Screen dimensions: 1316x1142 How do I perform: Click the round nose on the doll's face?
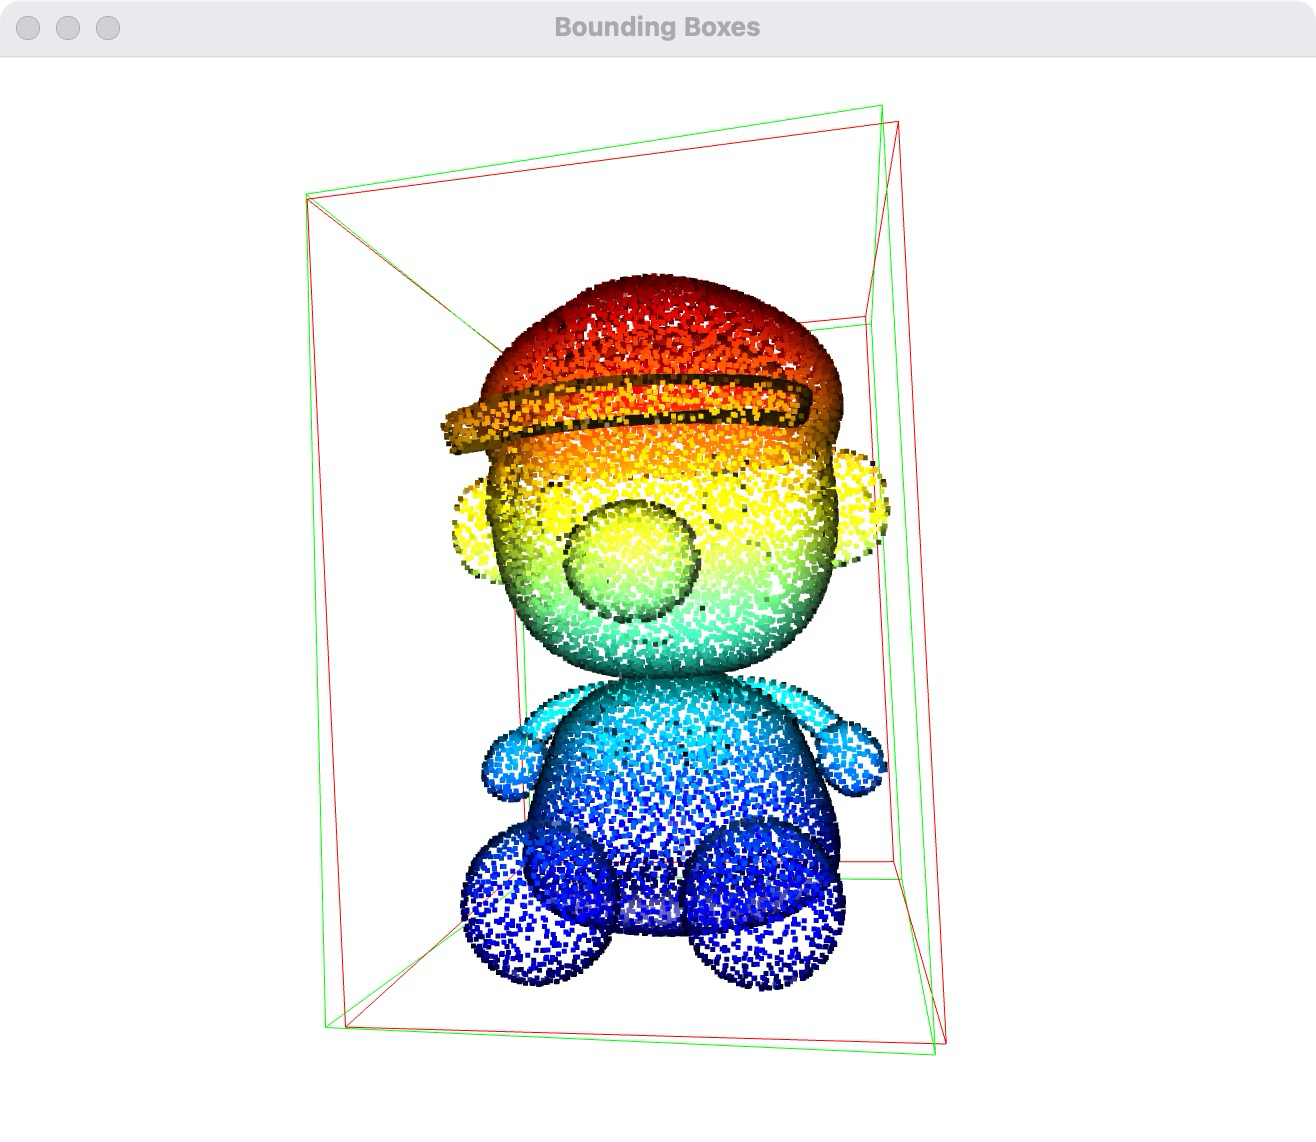632,560
